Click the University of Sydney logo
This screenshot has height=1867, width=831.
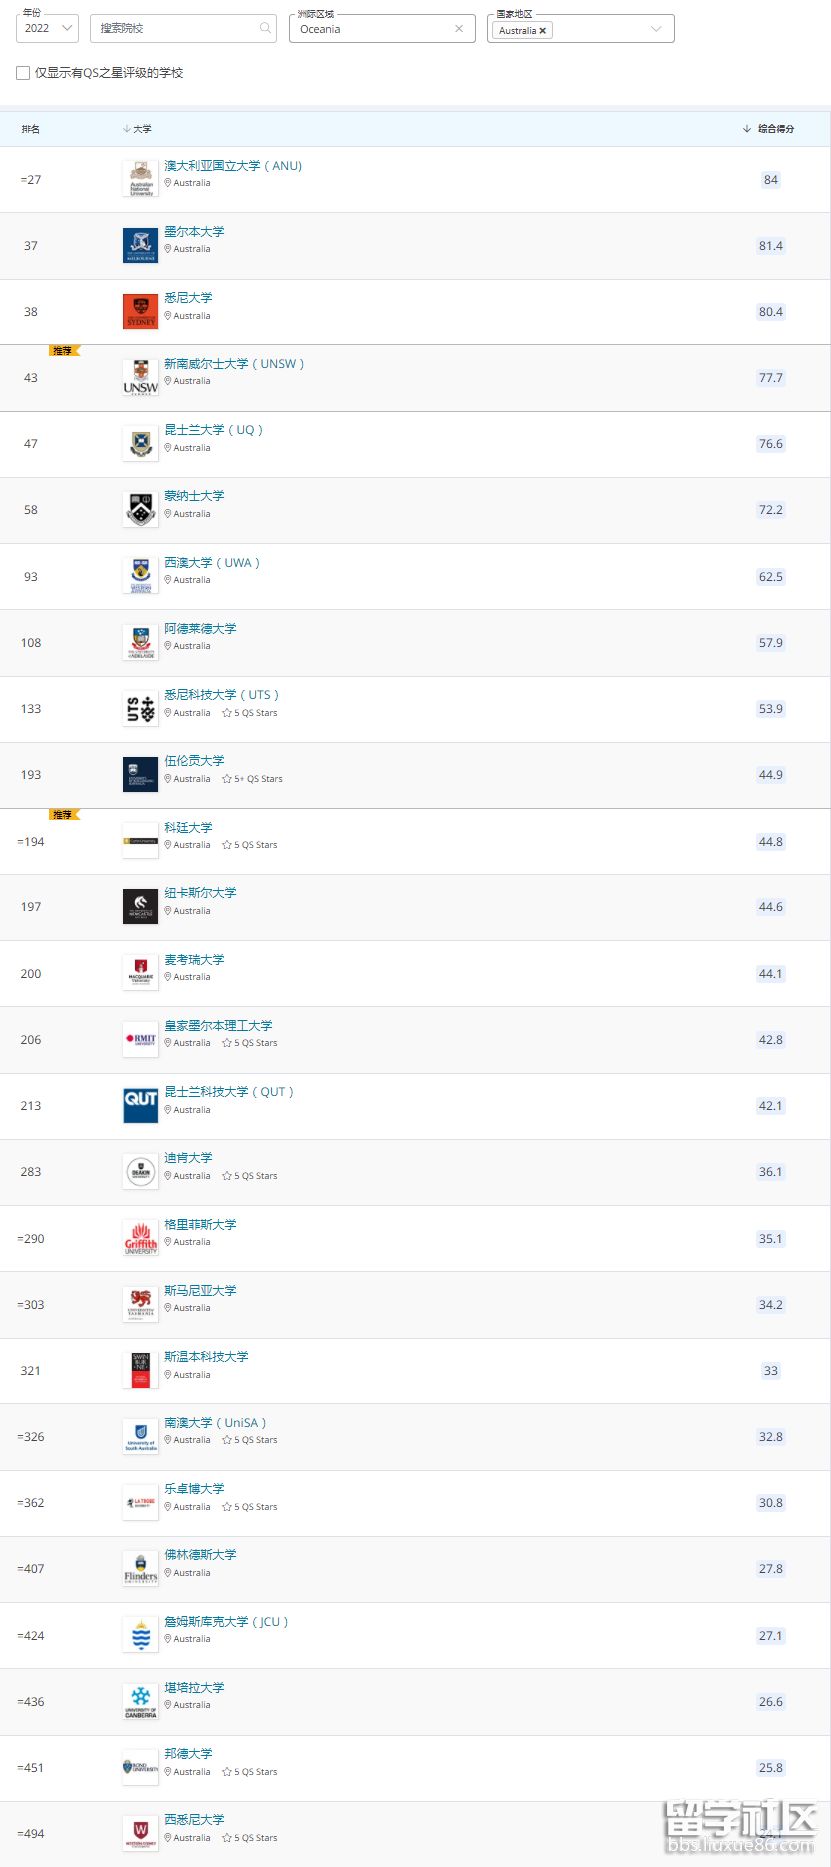pyautogui.click(x=141, y=312)
